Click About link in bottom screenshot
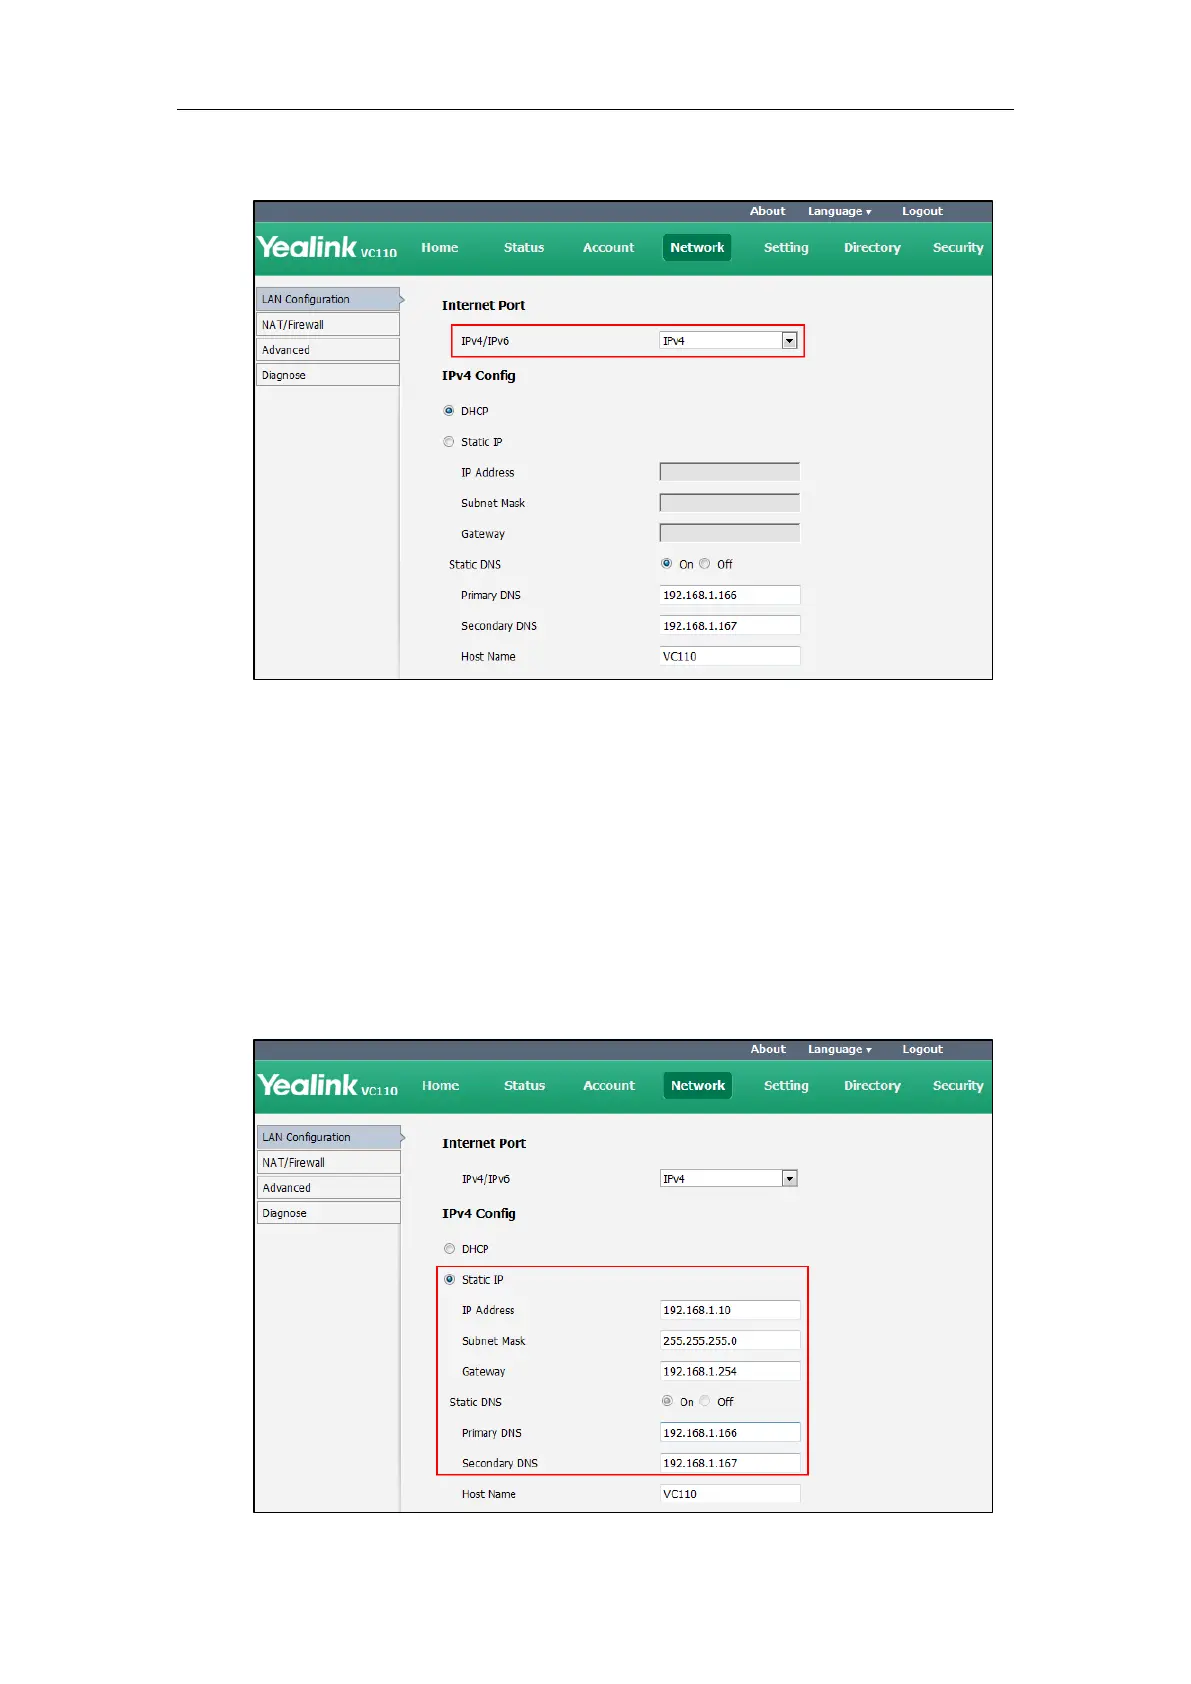This screenshot has height=1684, width=1191. [768, 1049]
